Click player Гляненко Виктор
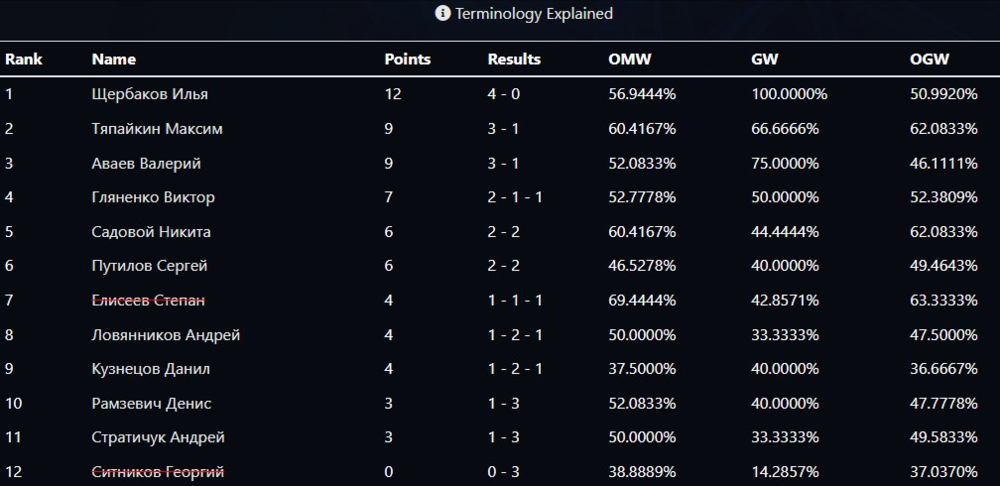This screenshot has width=1000, height=486. (153, 198)
